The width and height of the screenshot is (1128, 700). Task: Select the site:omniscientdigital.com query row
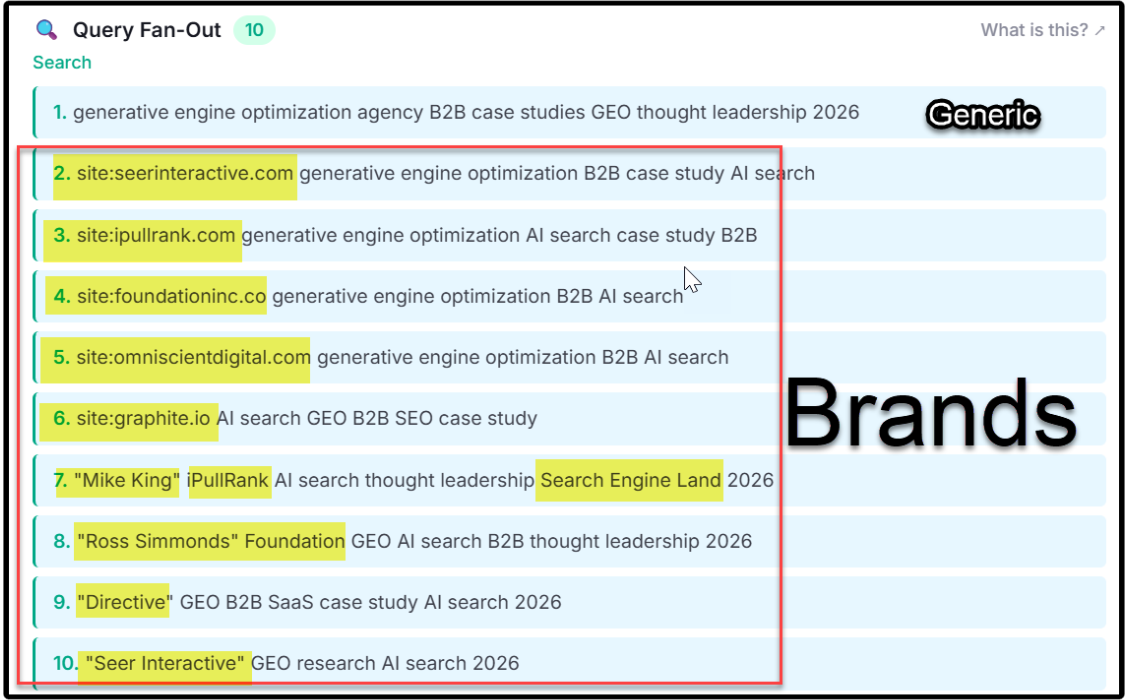click(x=569, y=358)
